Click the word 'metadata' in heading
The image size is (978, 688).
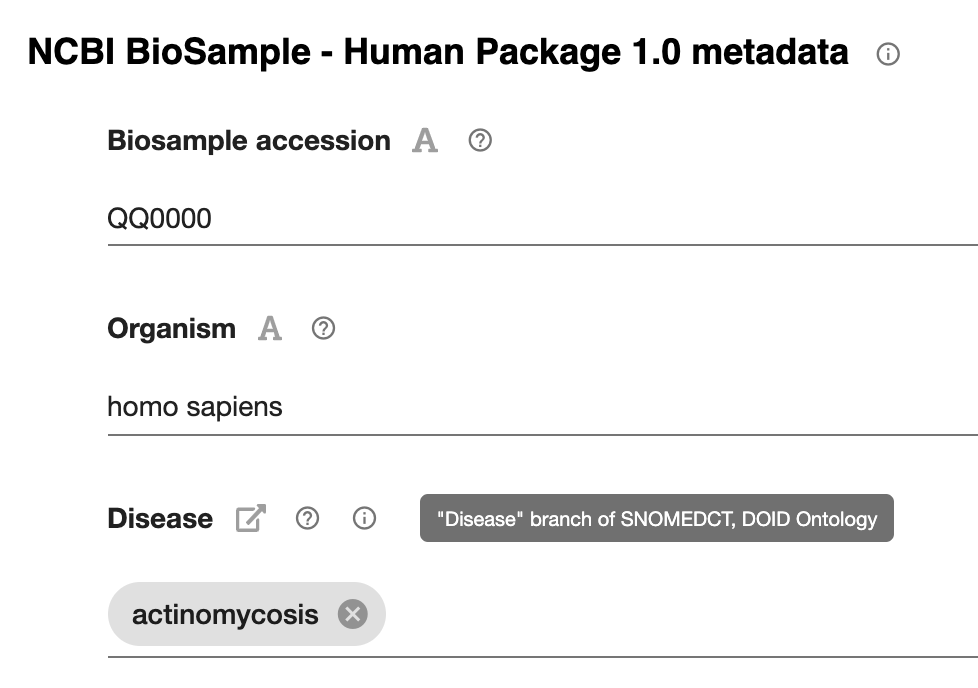click(x=770, y=52)
